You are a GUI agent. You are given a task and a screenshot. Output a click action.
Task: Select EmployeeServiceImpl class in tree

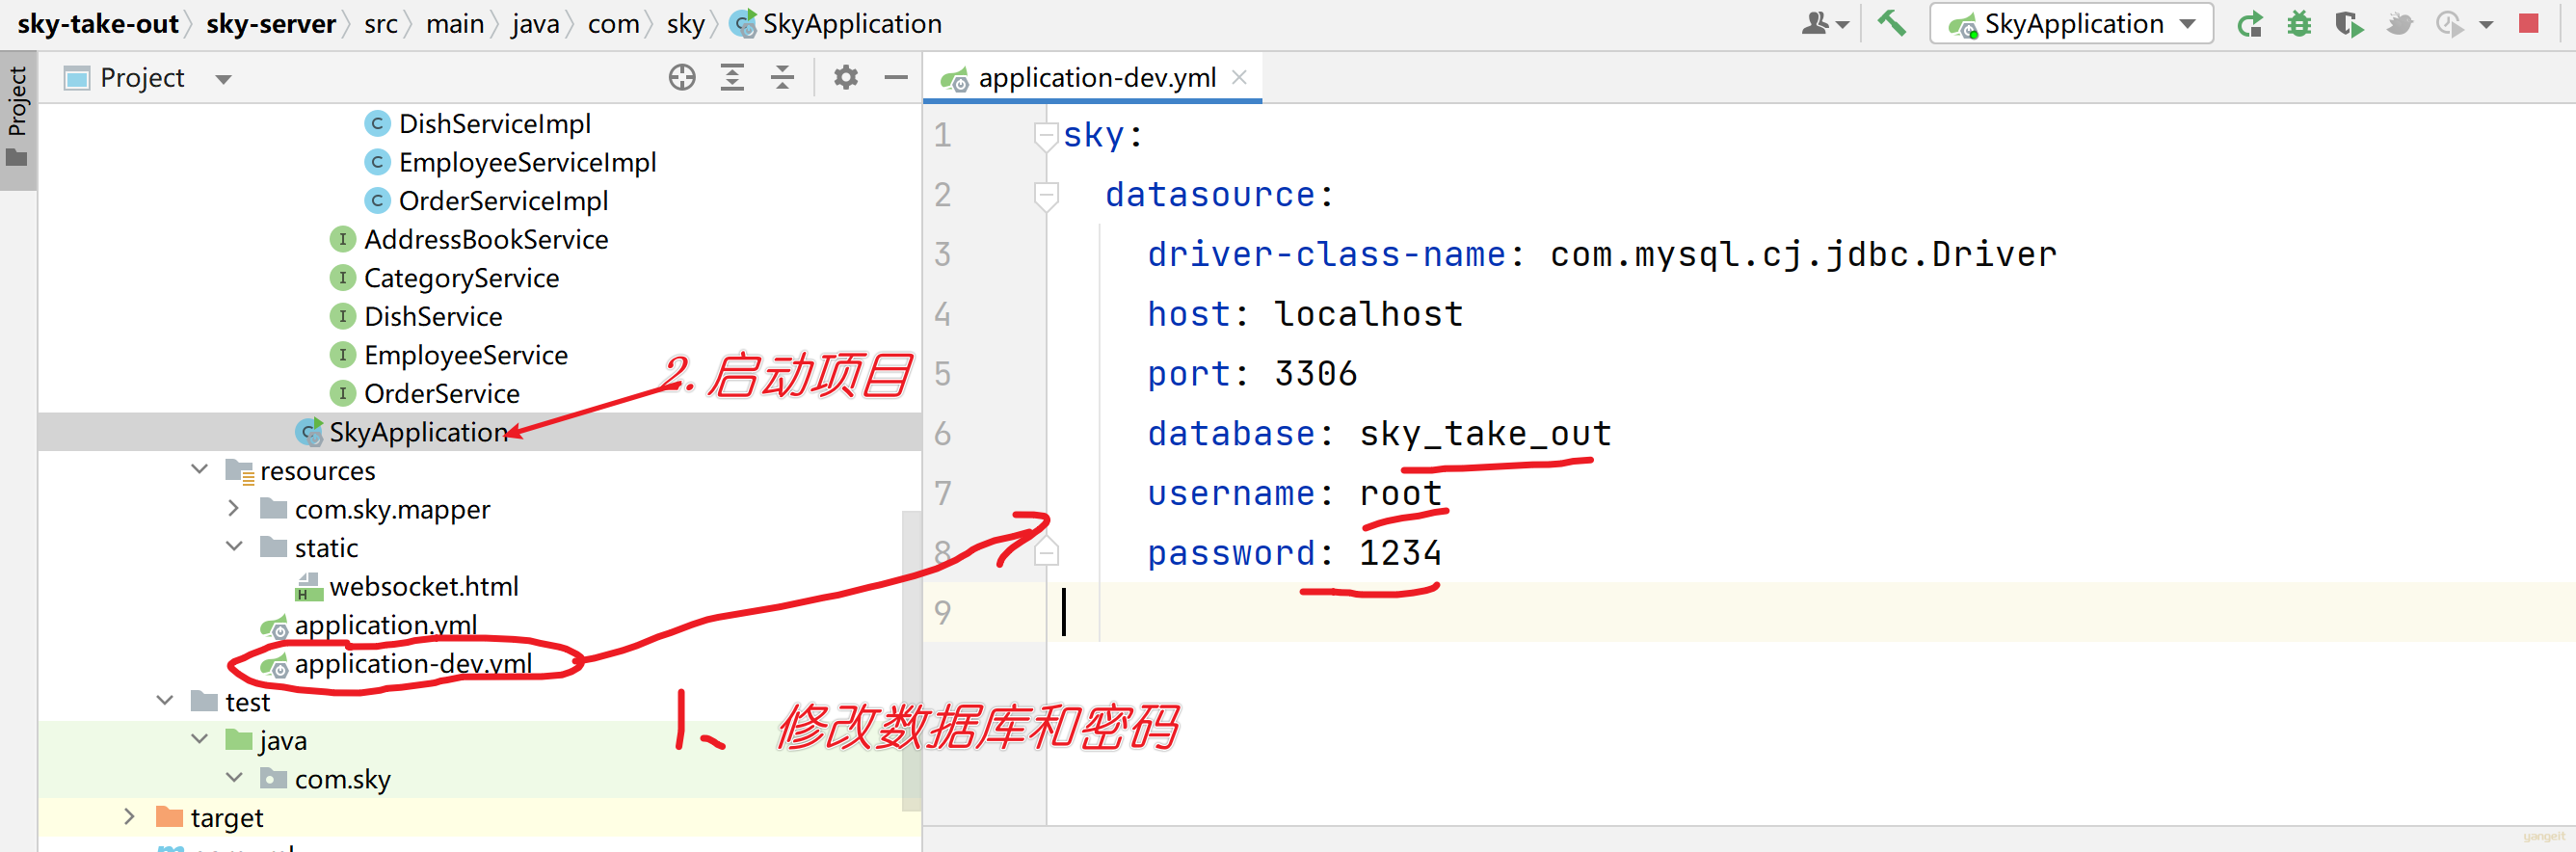point(527,162)
